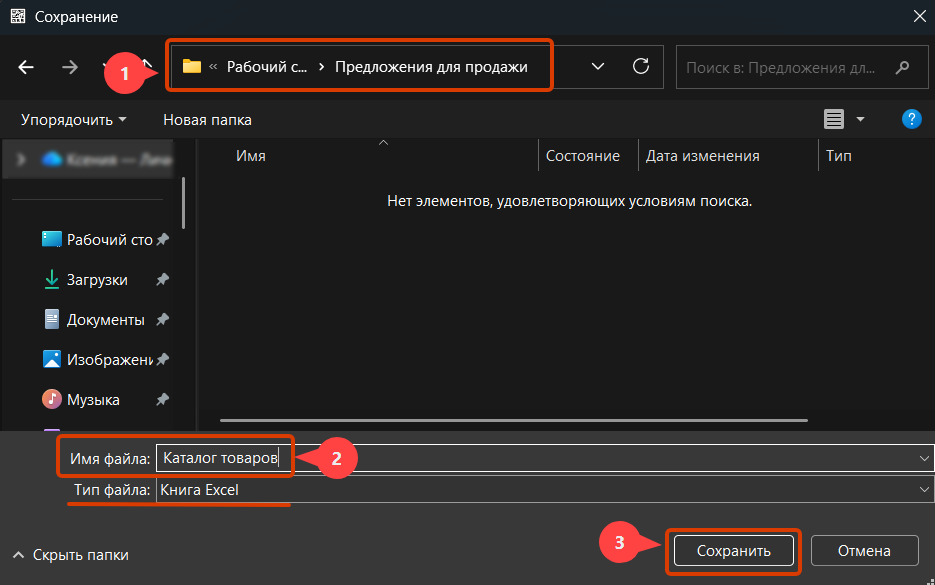Click the Имя файла text field
935x585 pixels.
pyautogui.click(x=544, y=458)
